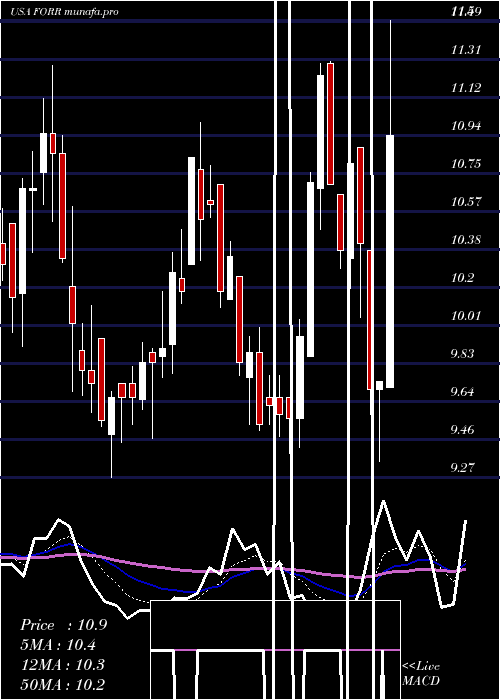The width and height of the screenshot is (500, 700).
Task: Click the '12MA : 10.3' readout
Action: coord(63,665)
